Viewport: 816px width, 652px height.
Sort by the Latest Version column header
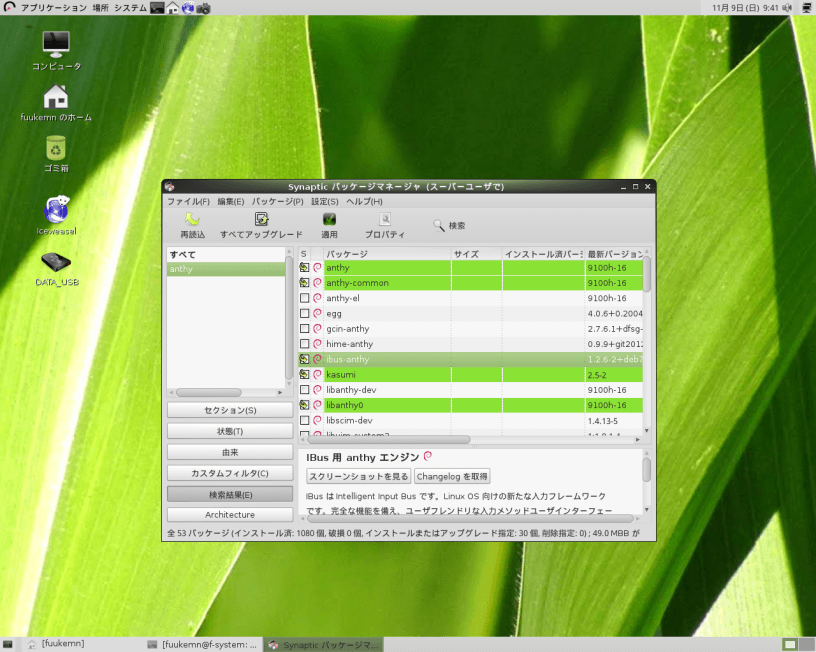point(614,254)
